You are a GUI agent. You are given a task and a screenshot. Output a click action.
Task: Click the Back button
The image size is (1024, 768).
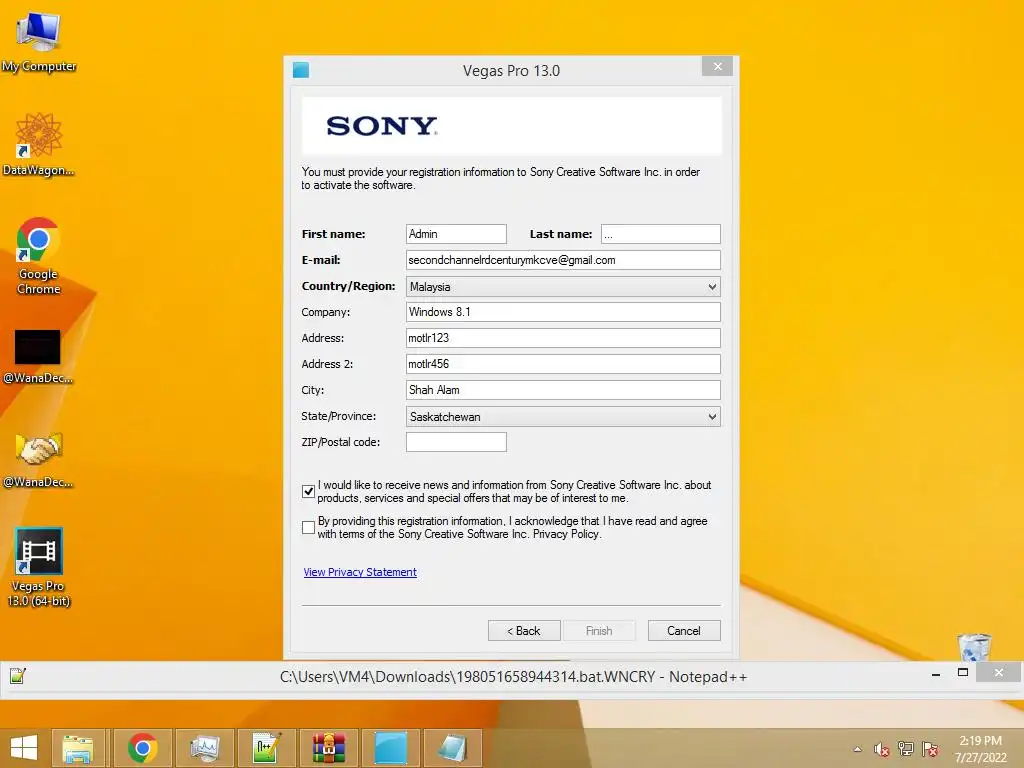point(524,630)
